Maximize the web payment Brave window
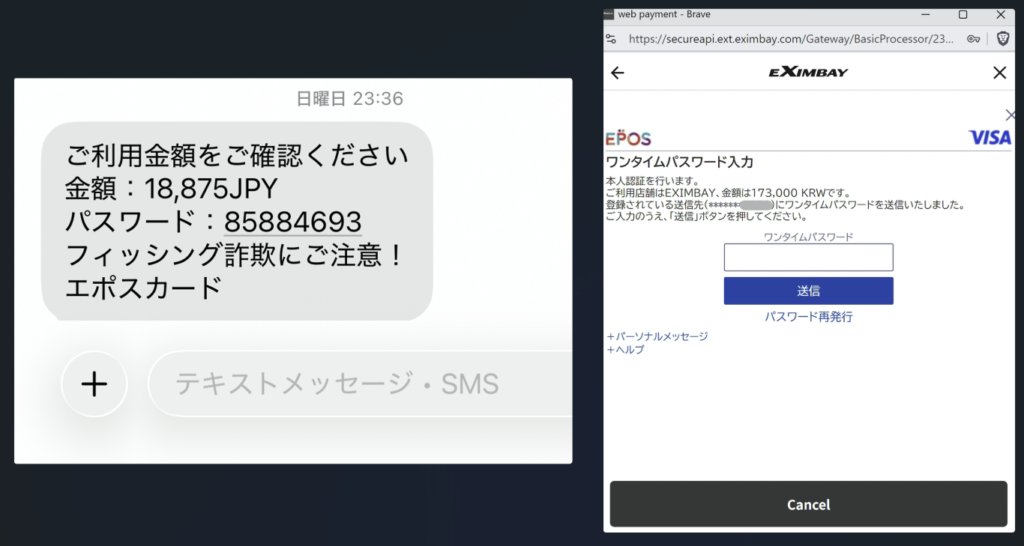The image size is (1024, 546). [963, 14]
